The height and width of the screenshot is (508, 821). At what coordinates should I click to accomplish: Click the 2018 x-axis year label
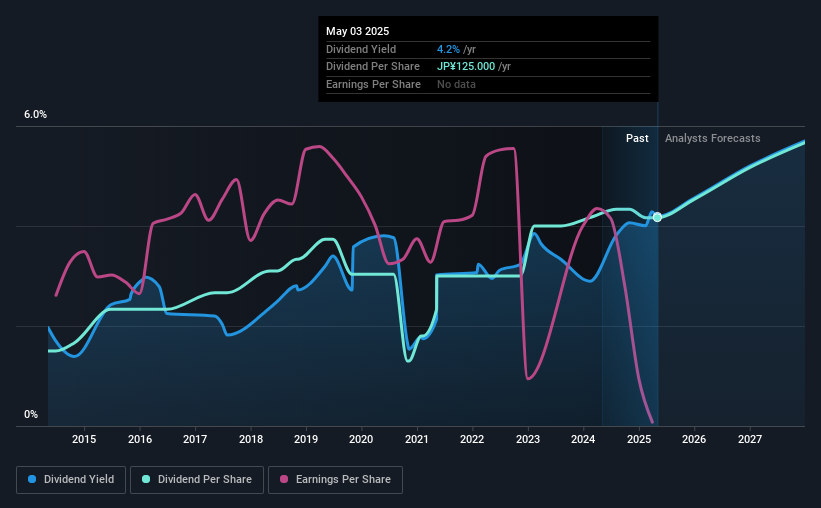251,439
